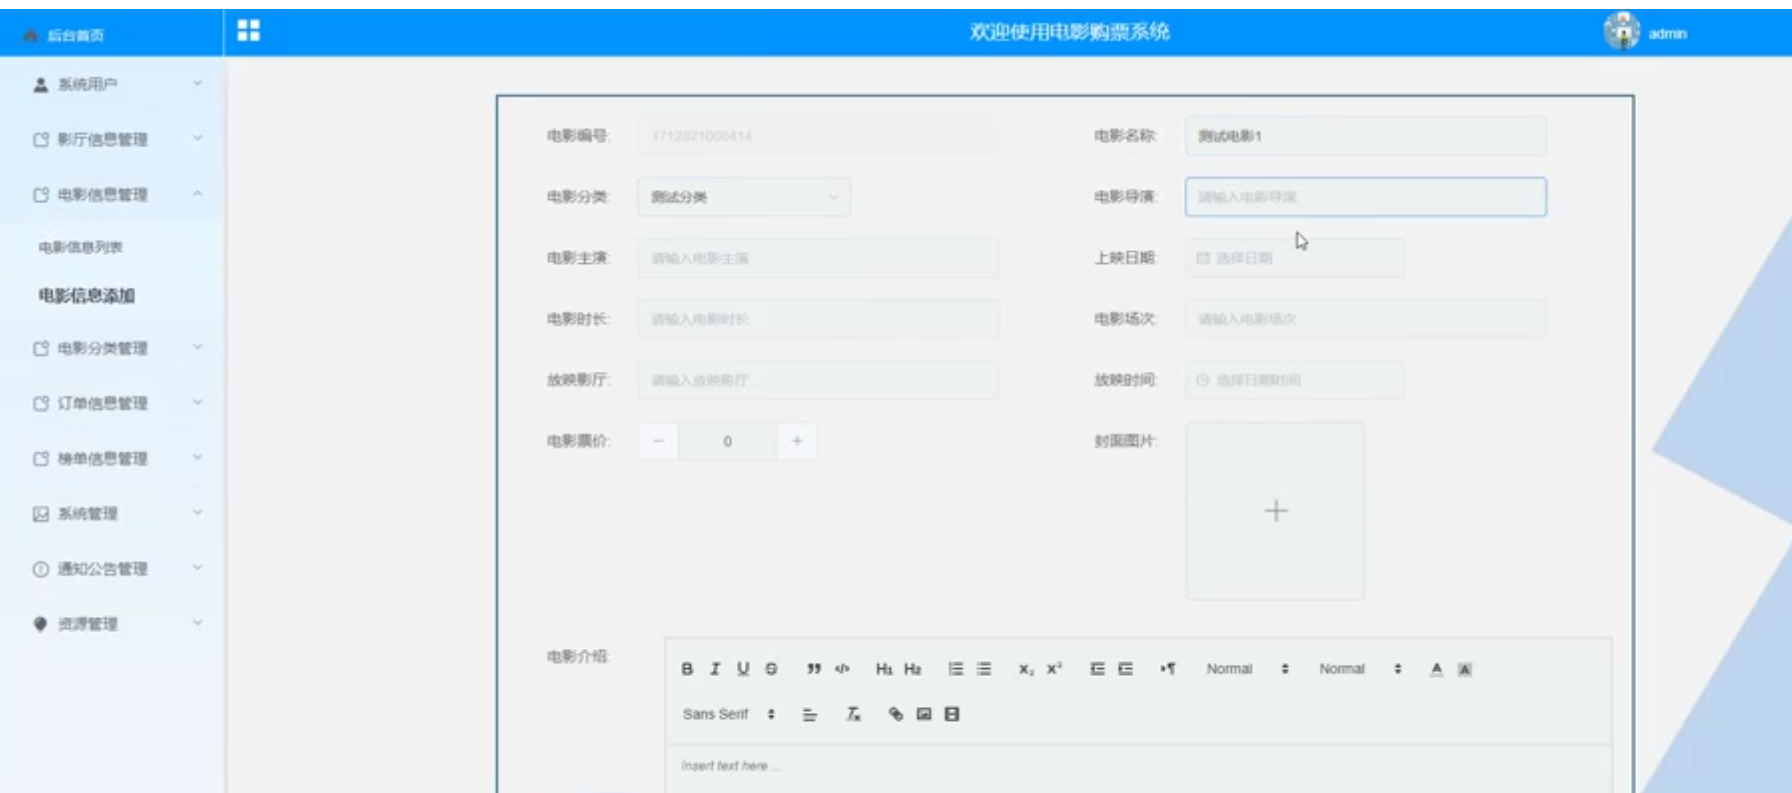Open the 电影分类 dropdown showing 测试分类
The image size is (1792, 793).
click(x=744, y=197)
